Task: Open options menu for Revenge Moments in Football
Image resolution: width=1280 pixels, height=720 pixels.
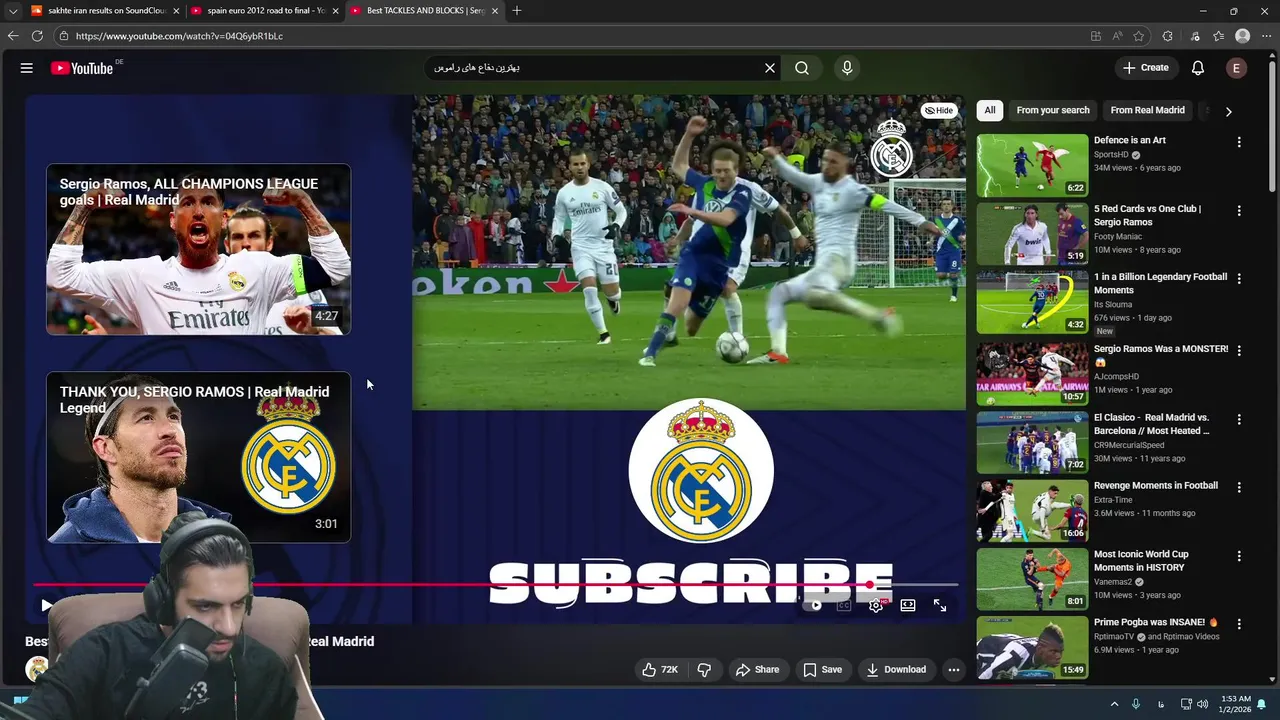Action: (1239, 487)
